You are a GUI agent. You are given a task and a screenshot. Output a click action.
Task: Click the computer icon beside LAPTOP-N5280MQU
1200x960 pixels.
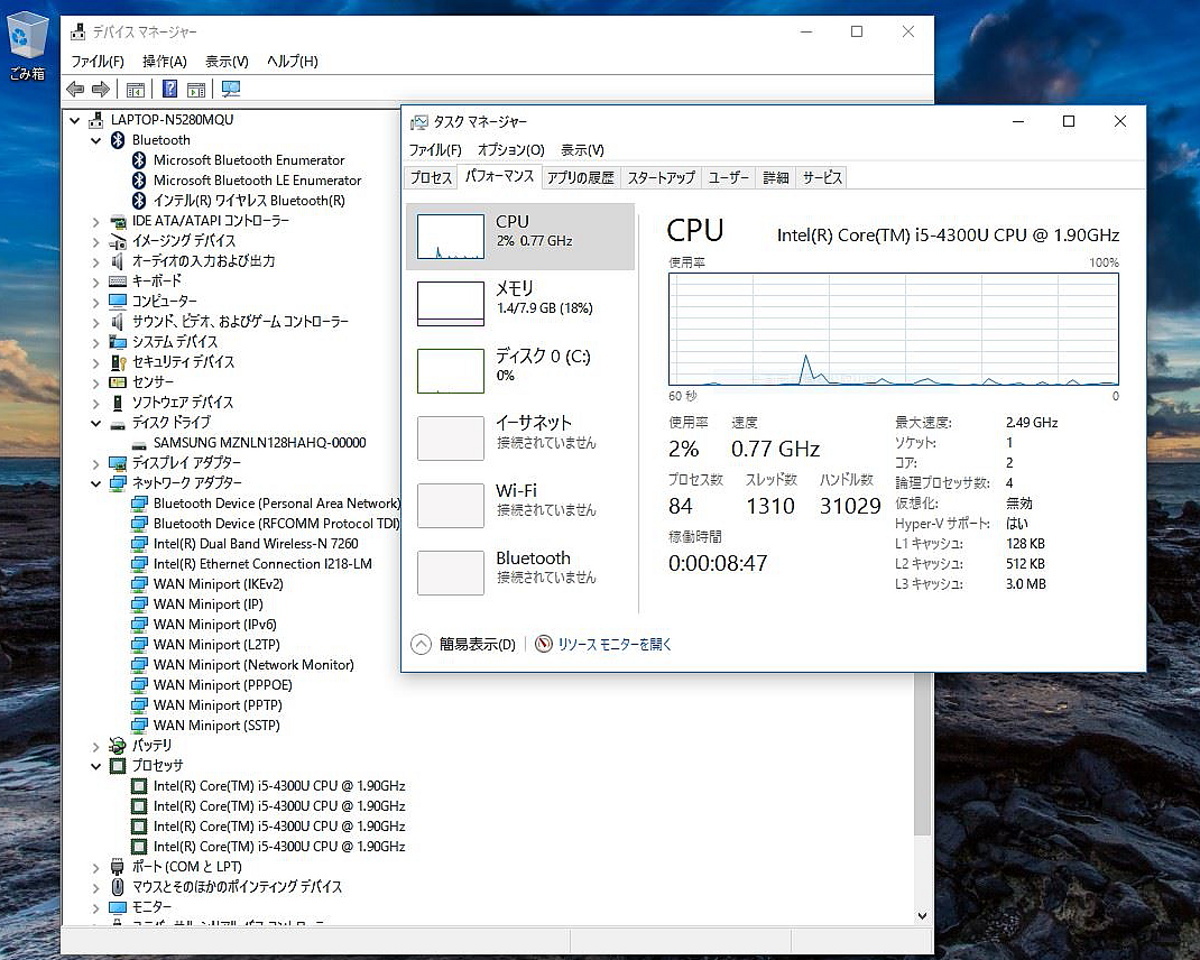click(x=96, y=120)
